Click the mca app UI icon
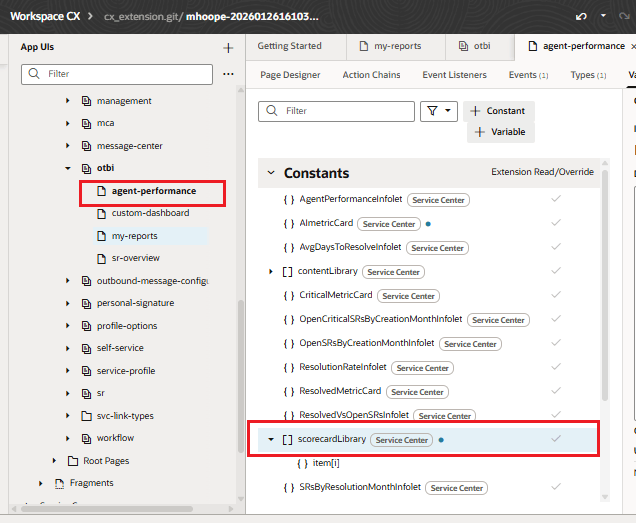The image size is (636, 523). point(86,123)
